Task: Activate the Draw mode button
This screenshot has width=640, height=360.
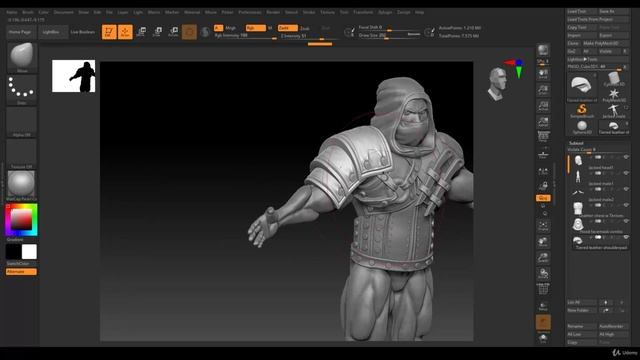Action: pyautogui.click(x=125, y=32)
